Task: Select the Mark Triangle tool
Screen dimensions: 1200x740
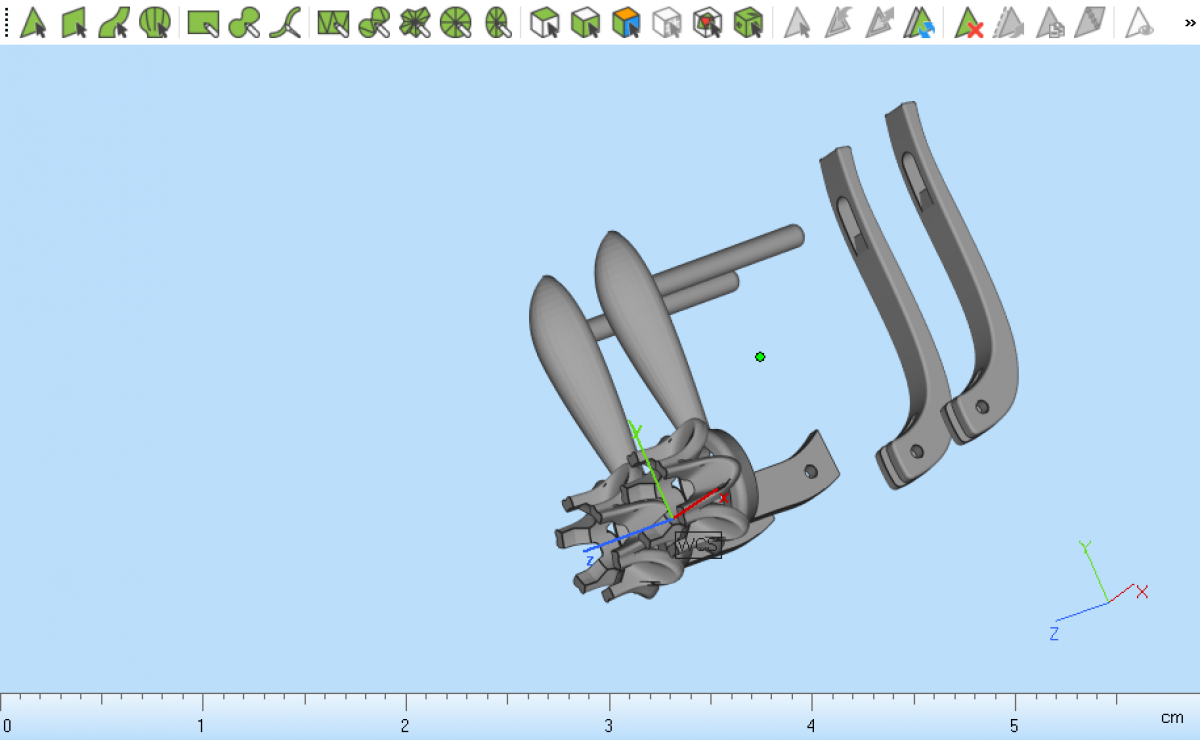Action: coord(34,22)
